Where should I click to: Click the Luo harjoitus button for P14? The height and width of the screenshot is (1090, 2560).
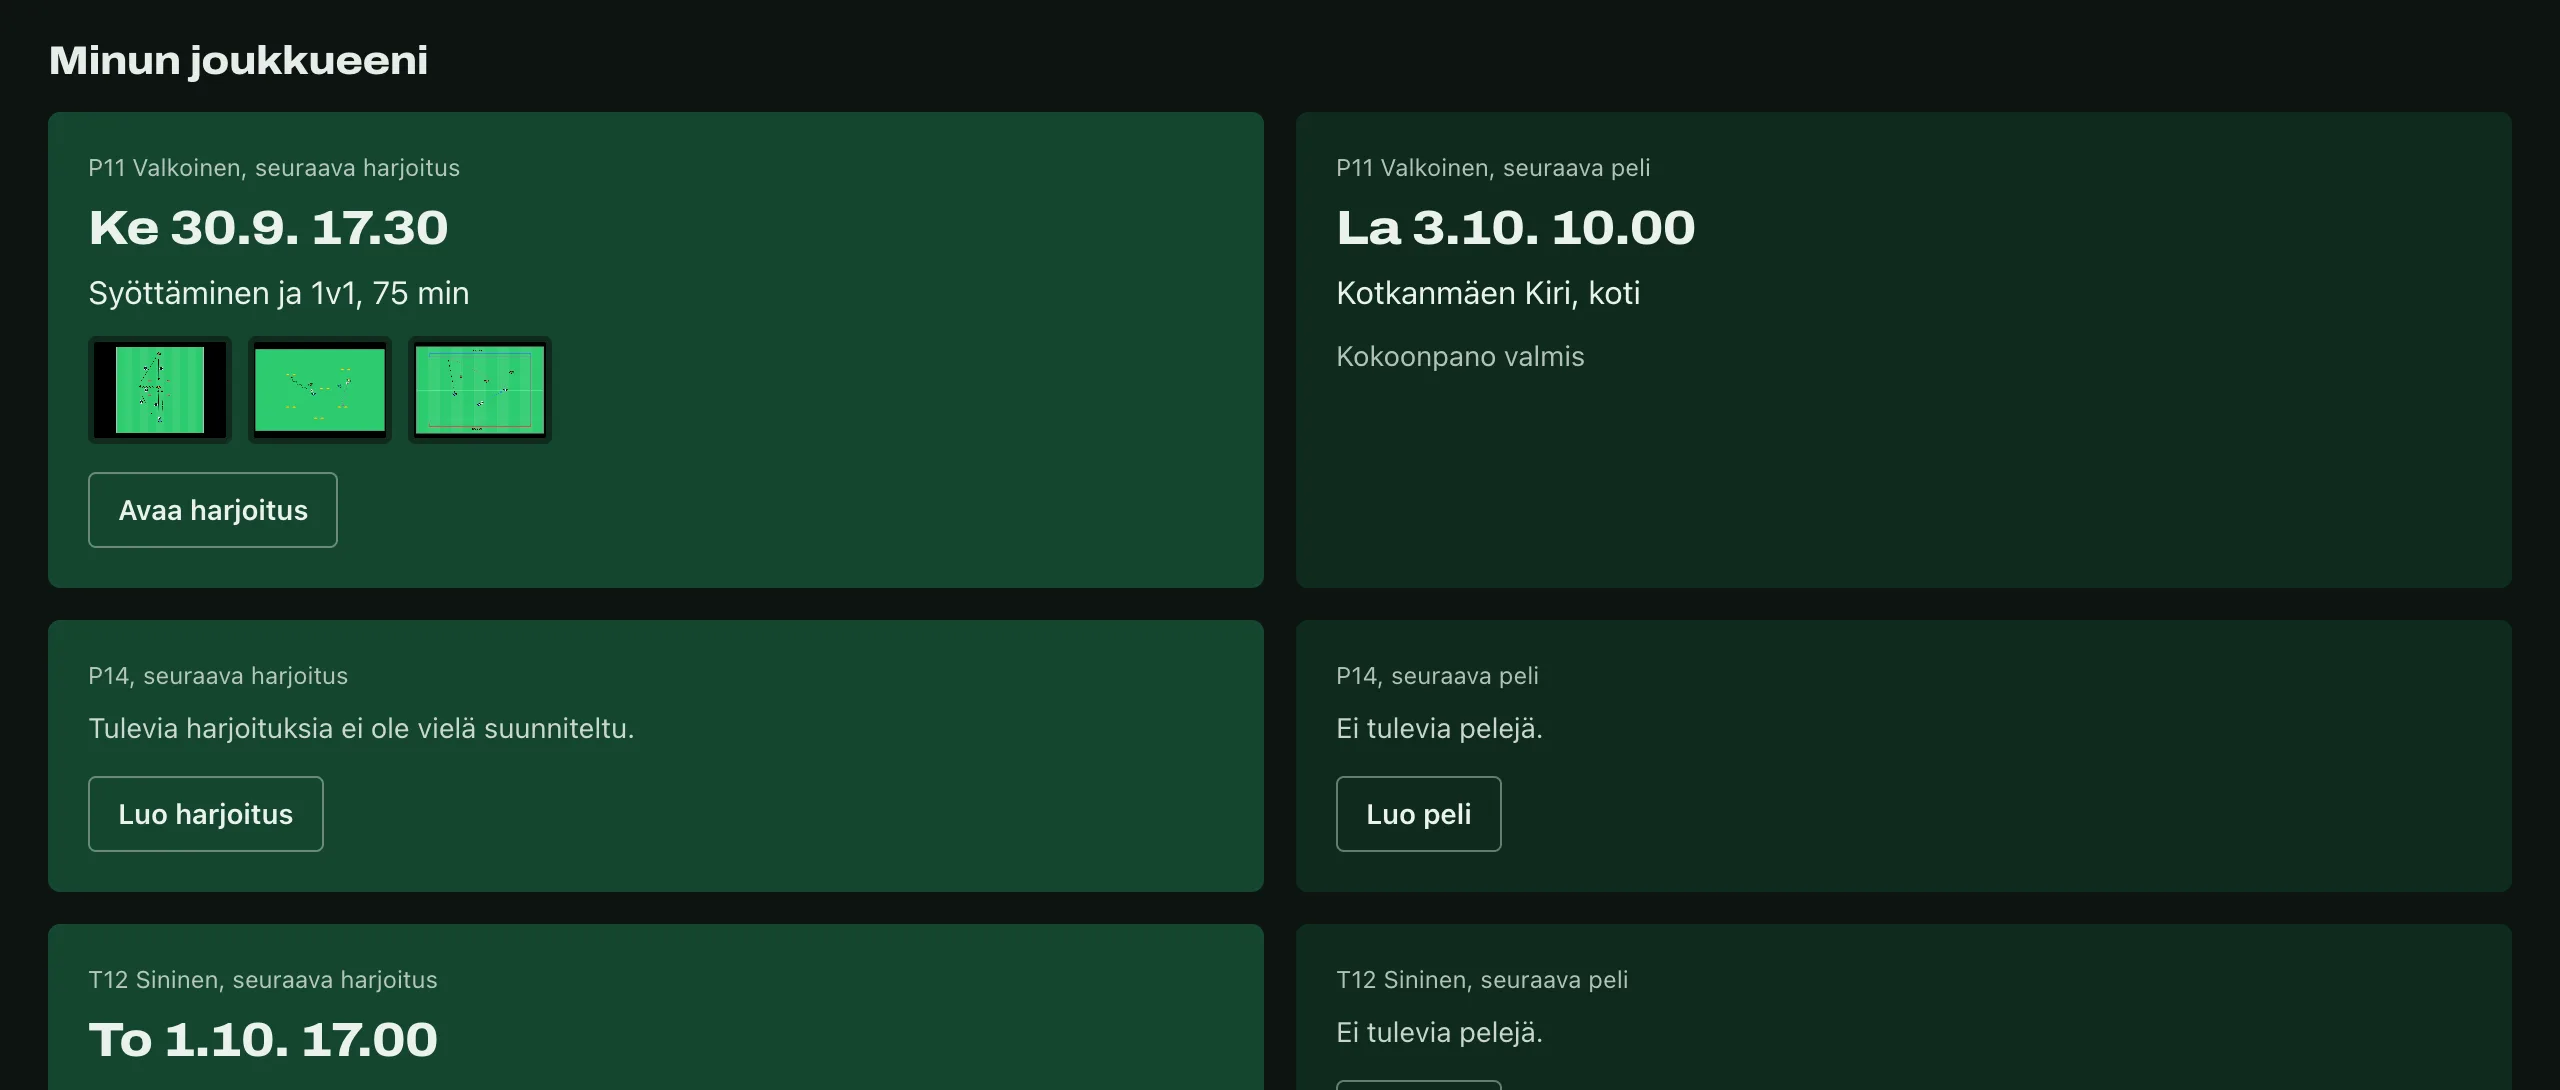(206, 814)
